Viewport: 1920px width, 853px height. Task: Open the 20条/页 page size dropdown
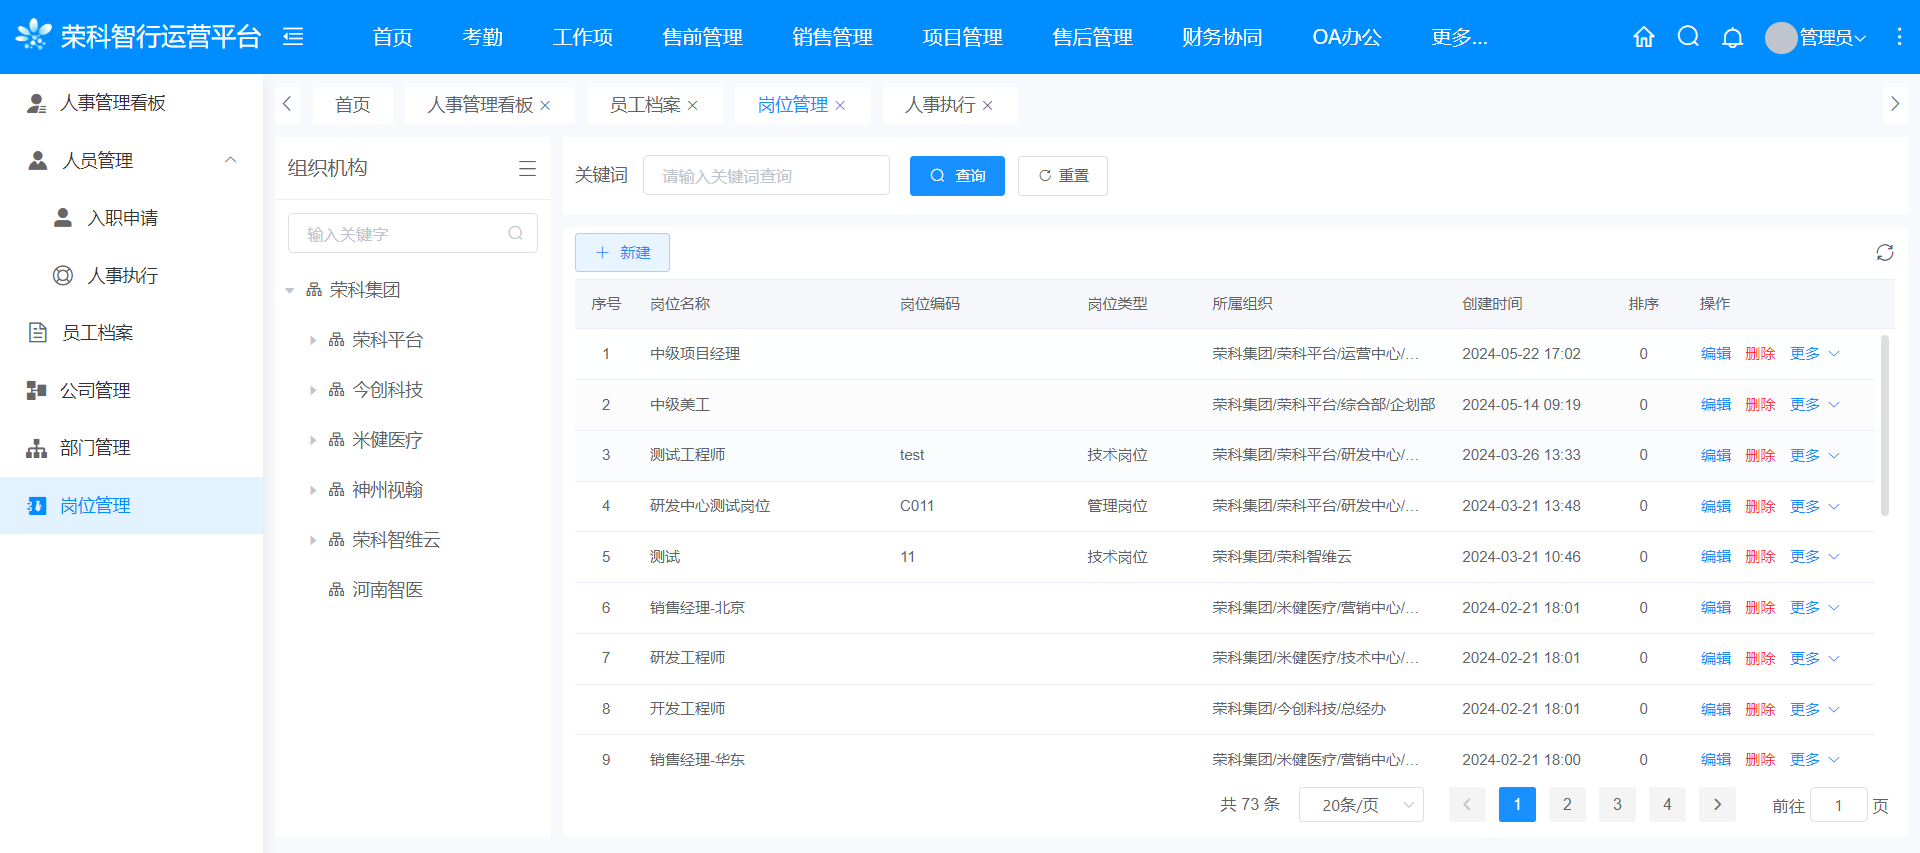click(1361, 805)
